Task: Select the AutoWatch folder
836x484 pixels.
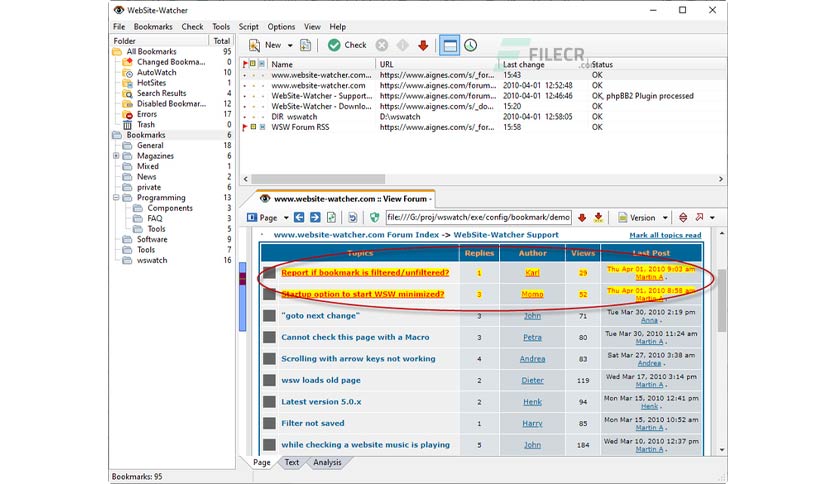Action: (157, 72)
